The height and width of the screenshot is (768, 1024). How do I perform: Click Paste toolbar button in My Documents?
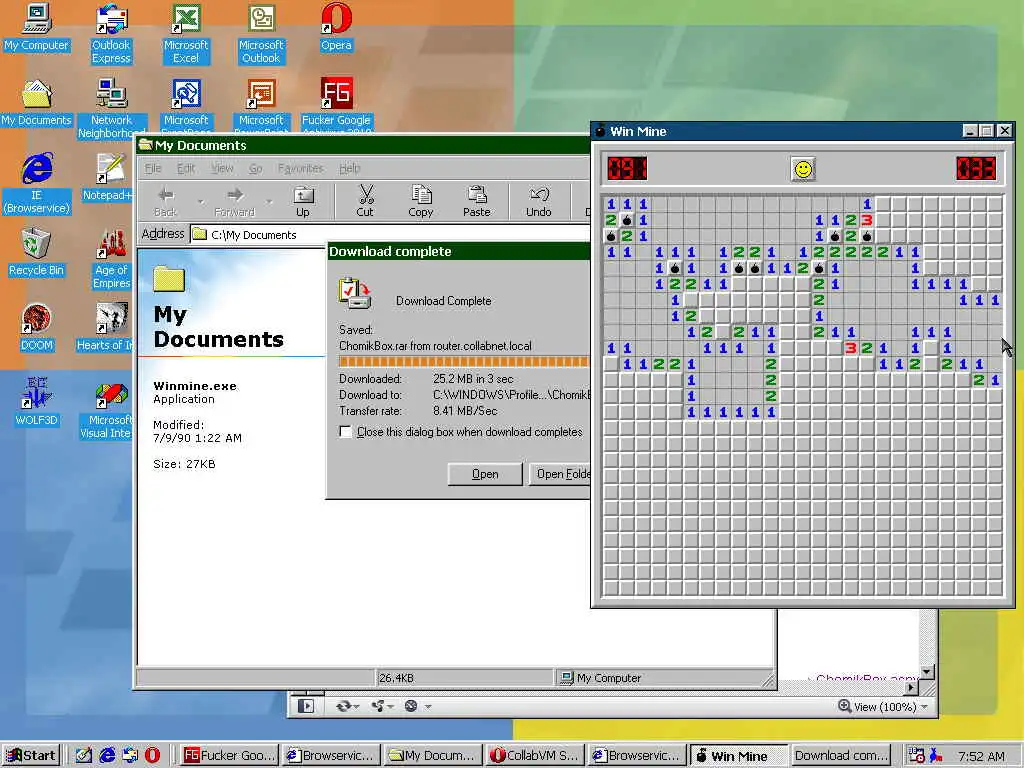click(x=477, y=201)
